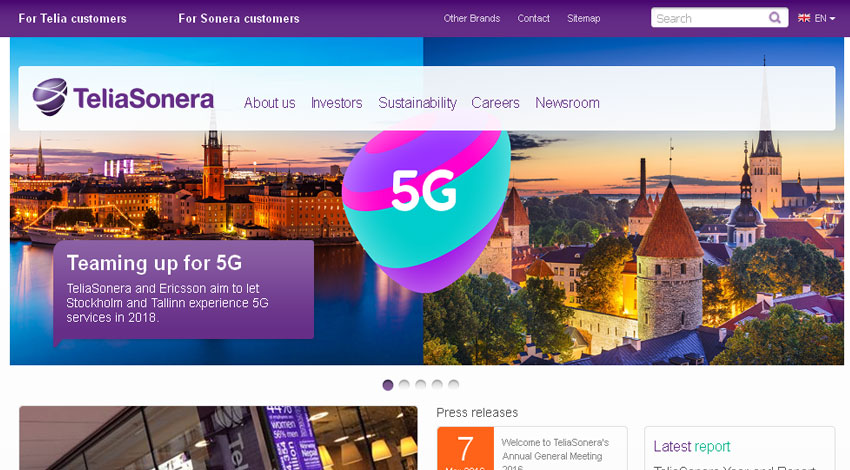The height and width of the screenshot is (470, 850).
Task: Click the search magnifier icon
Action: (775, 18)
